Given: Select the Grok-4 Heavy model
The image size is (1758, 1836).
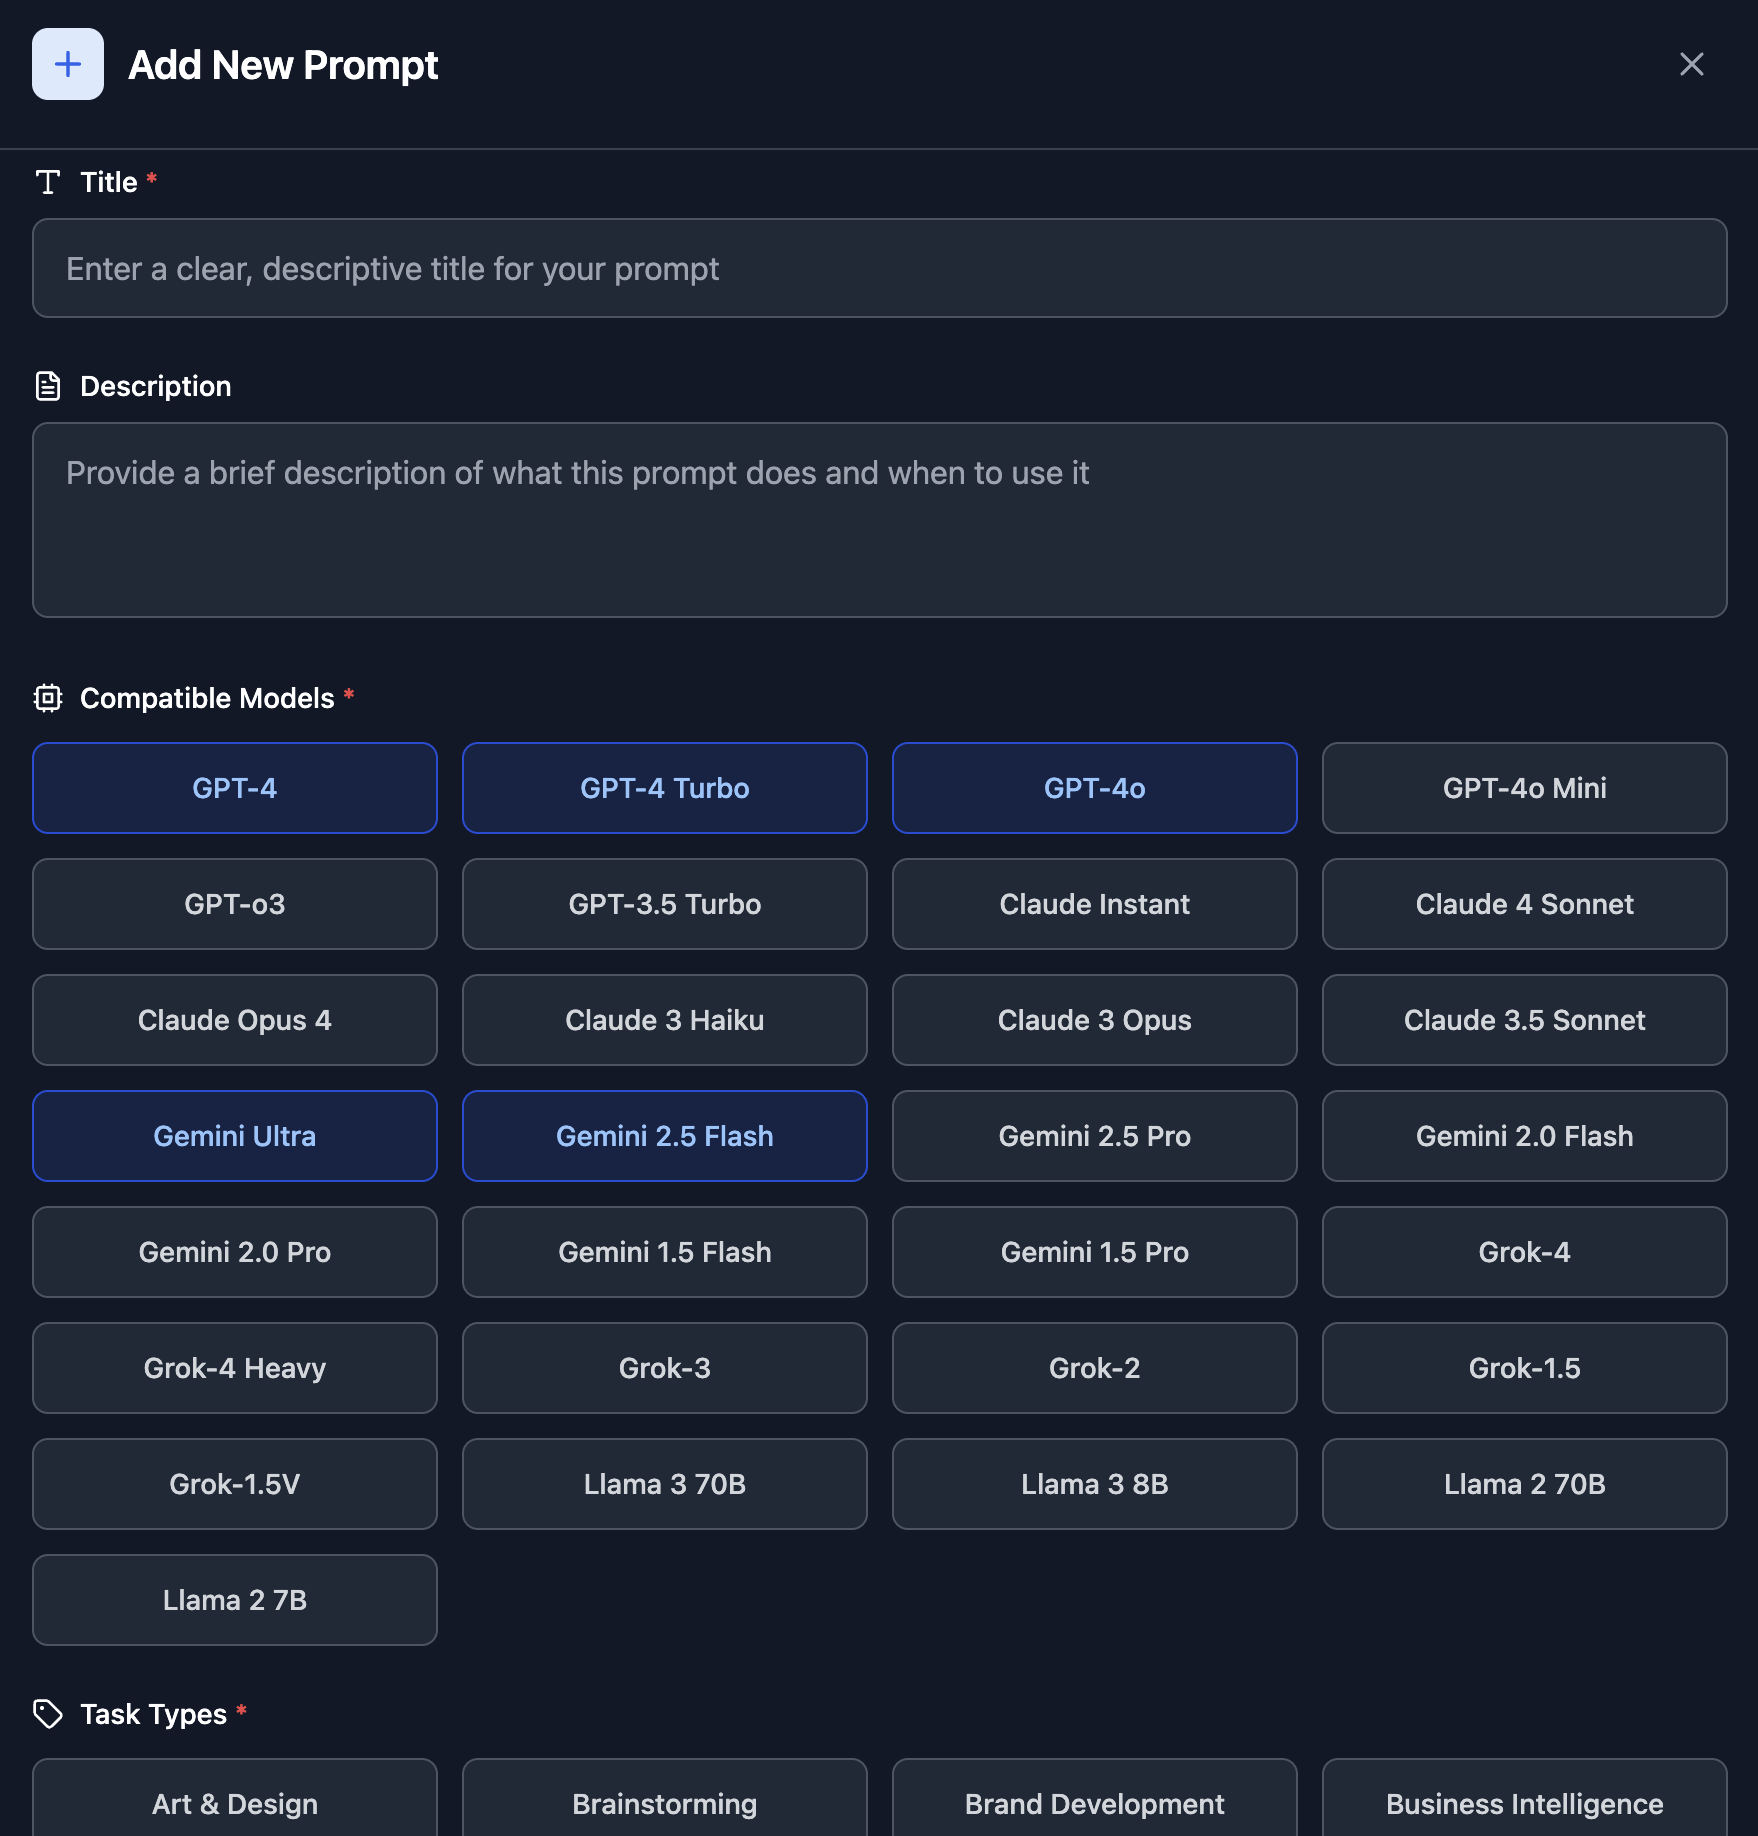Looking at the screenshot, I should 235,1368.
